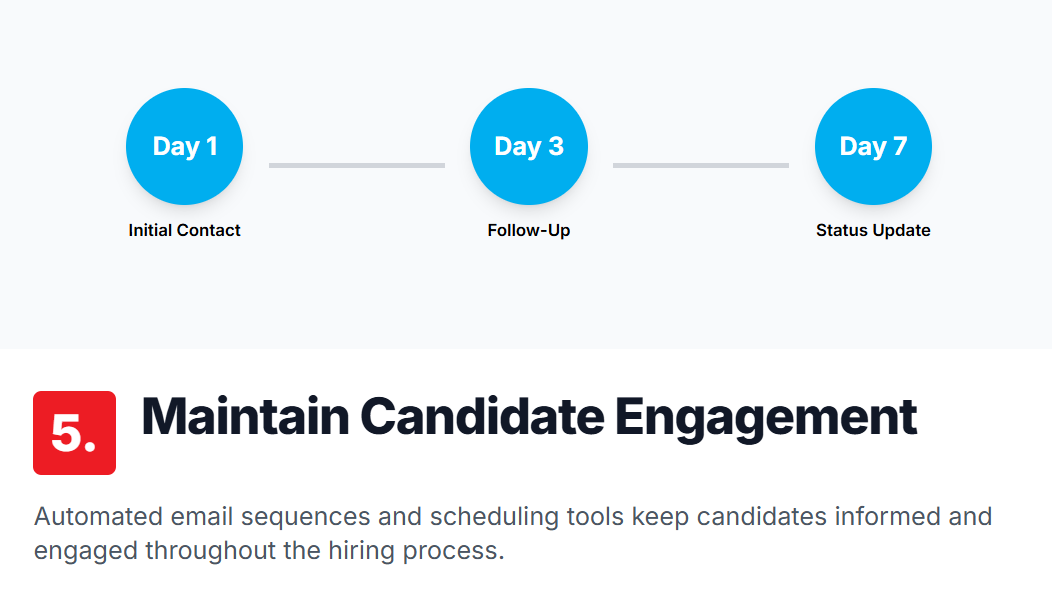Click the Day 3 circle

[x=529, y=146]
